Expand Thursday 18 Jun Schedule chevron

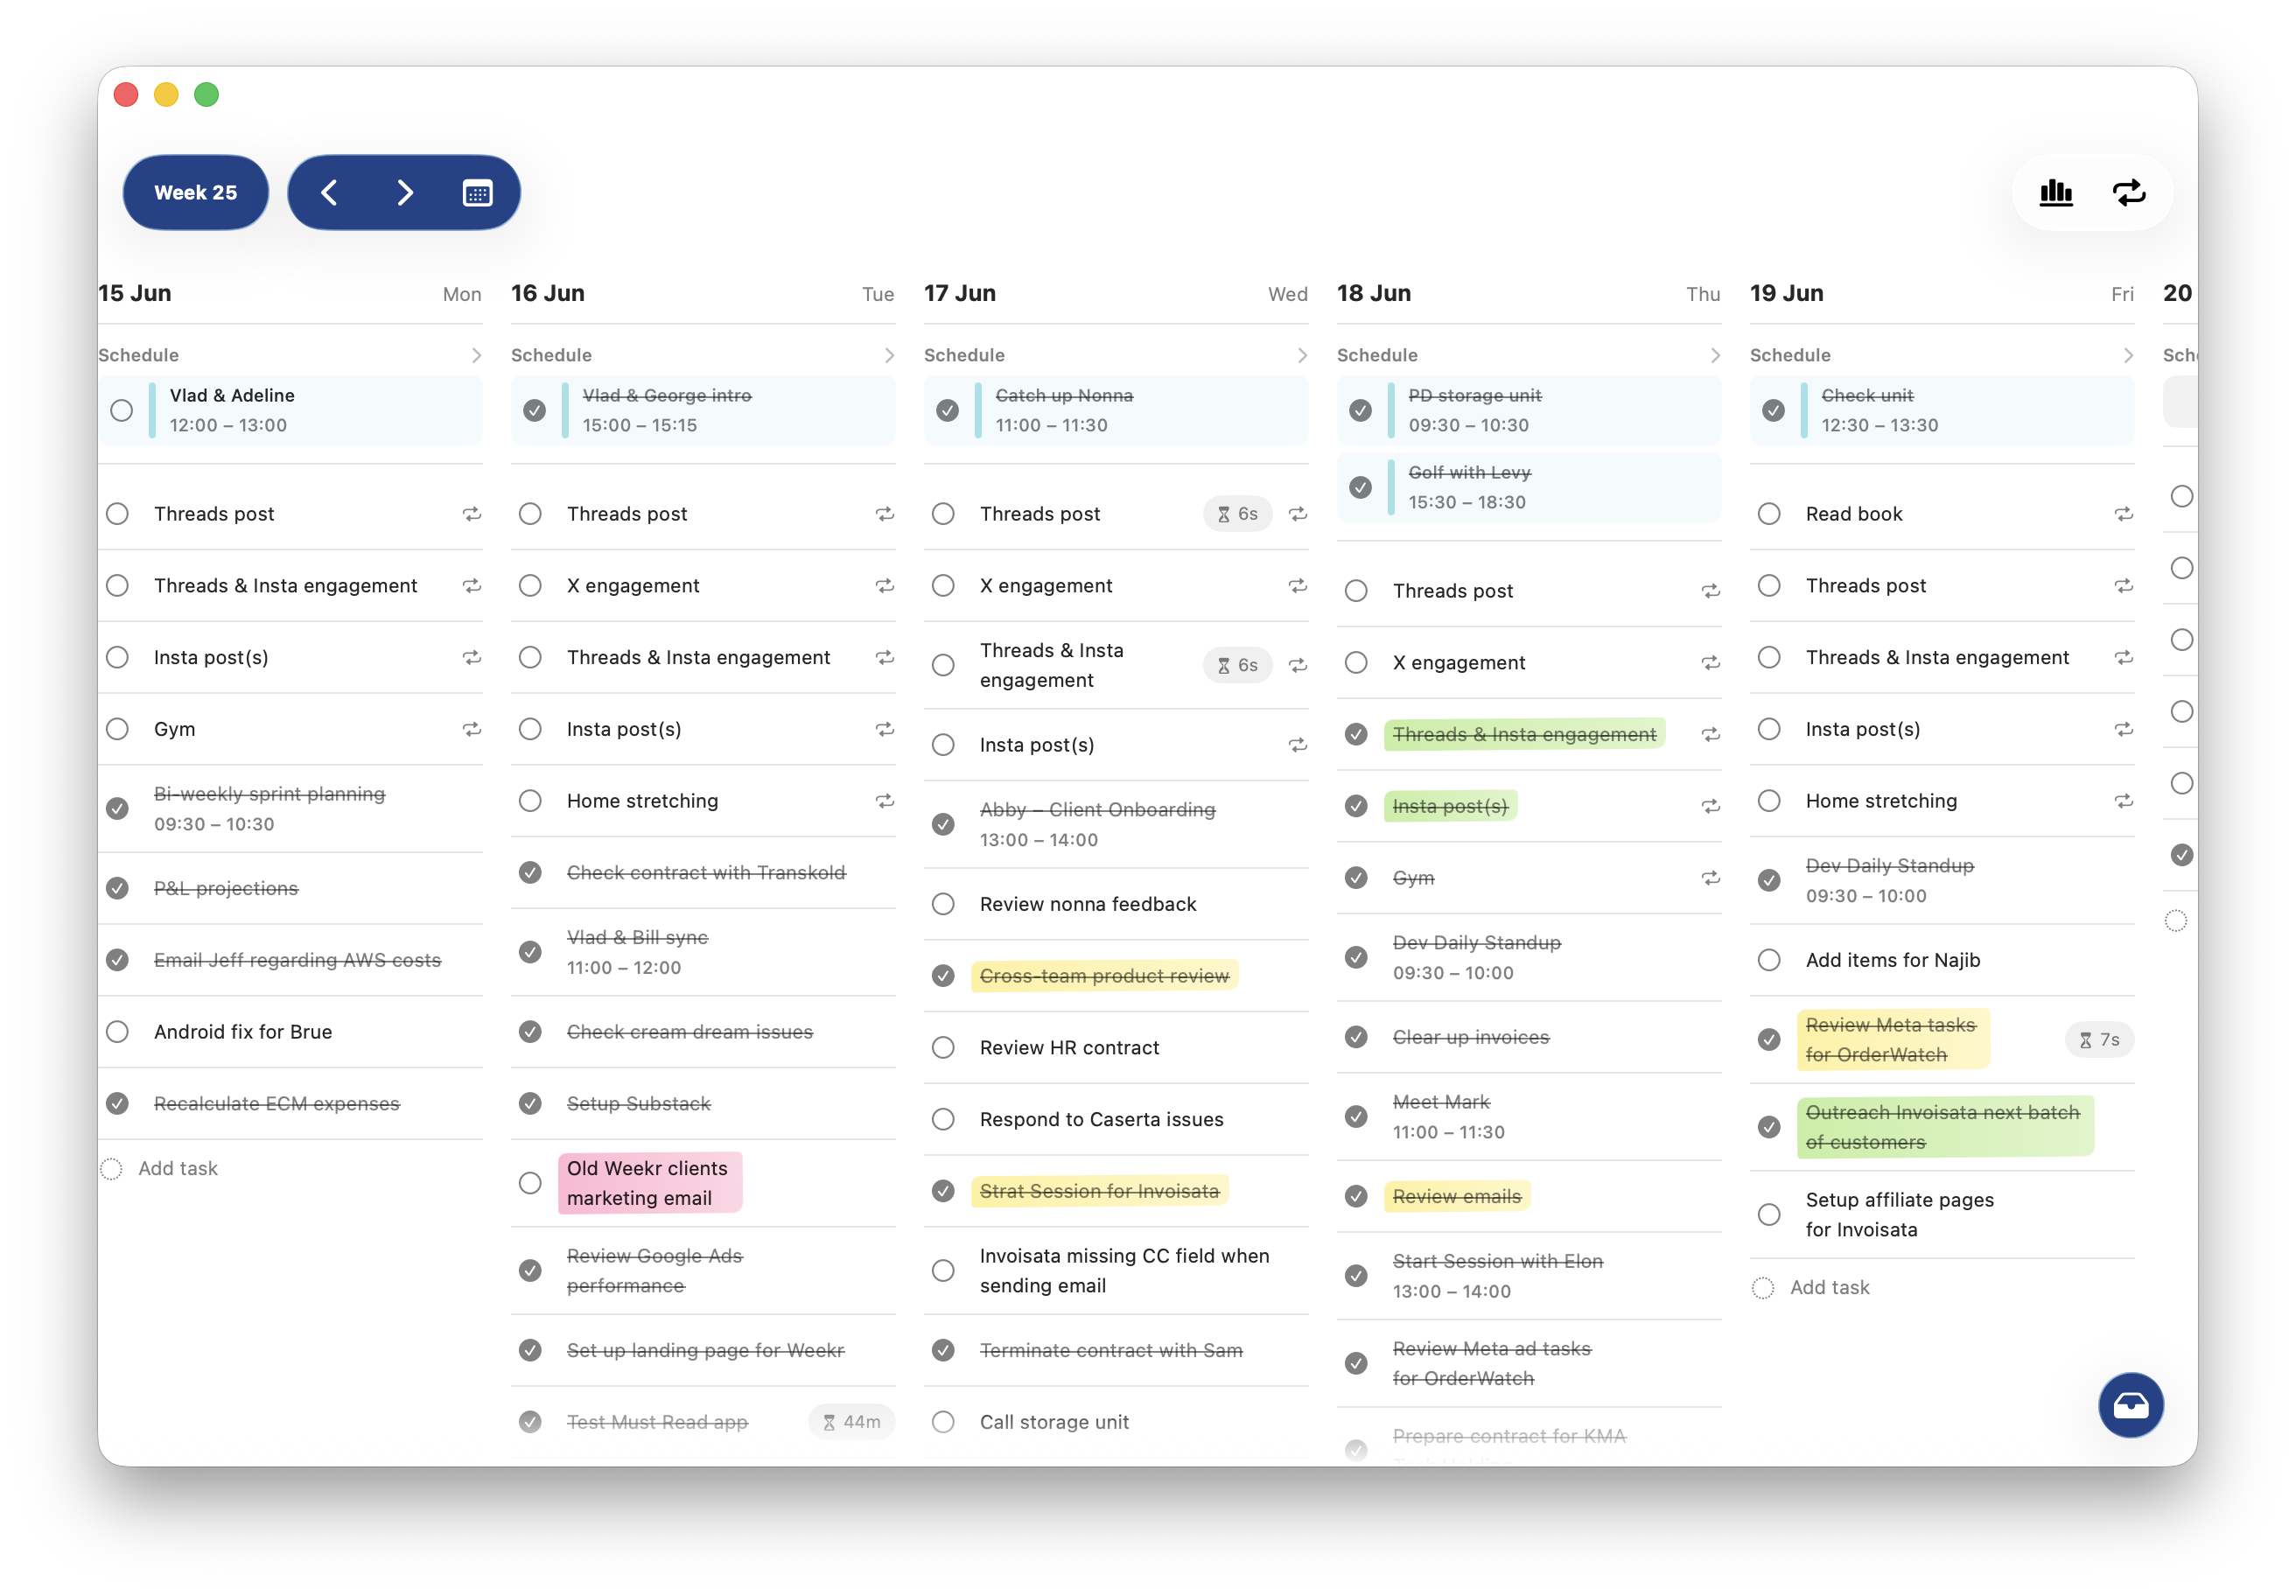[x=1715, y=355]
